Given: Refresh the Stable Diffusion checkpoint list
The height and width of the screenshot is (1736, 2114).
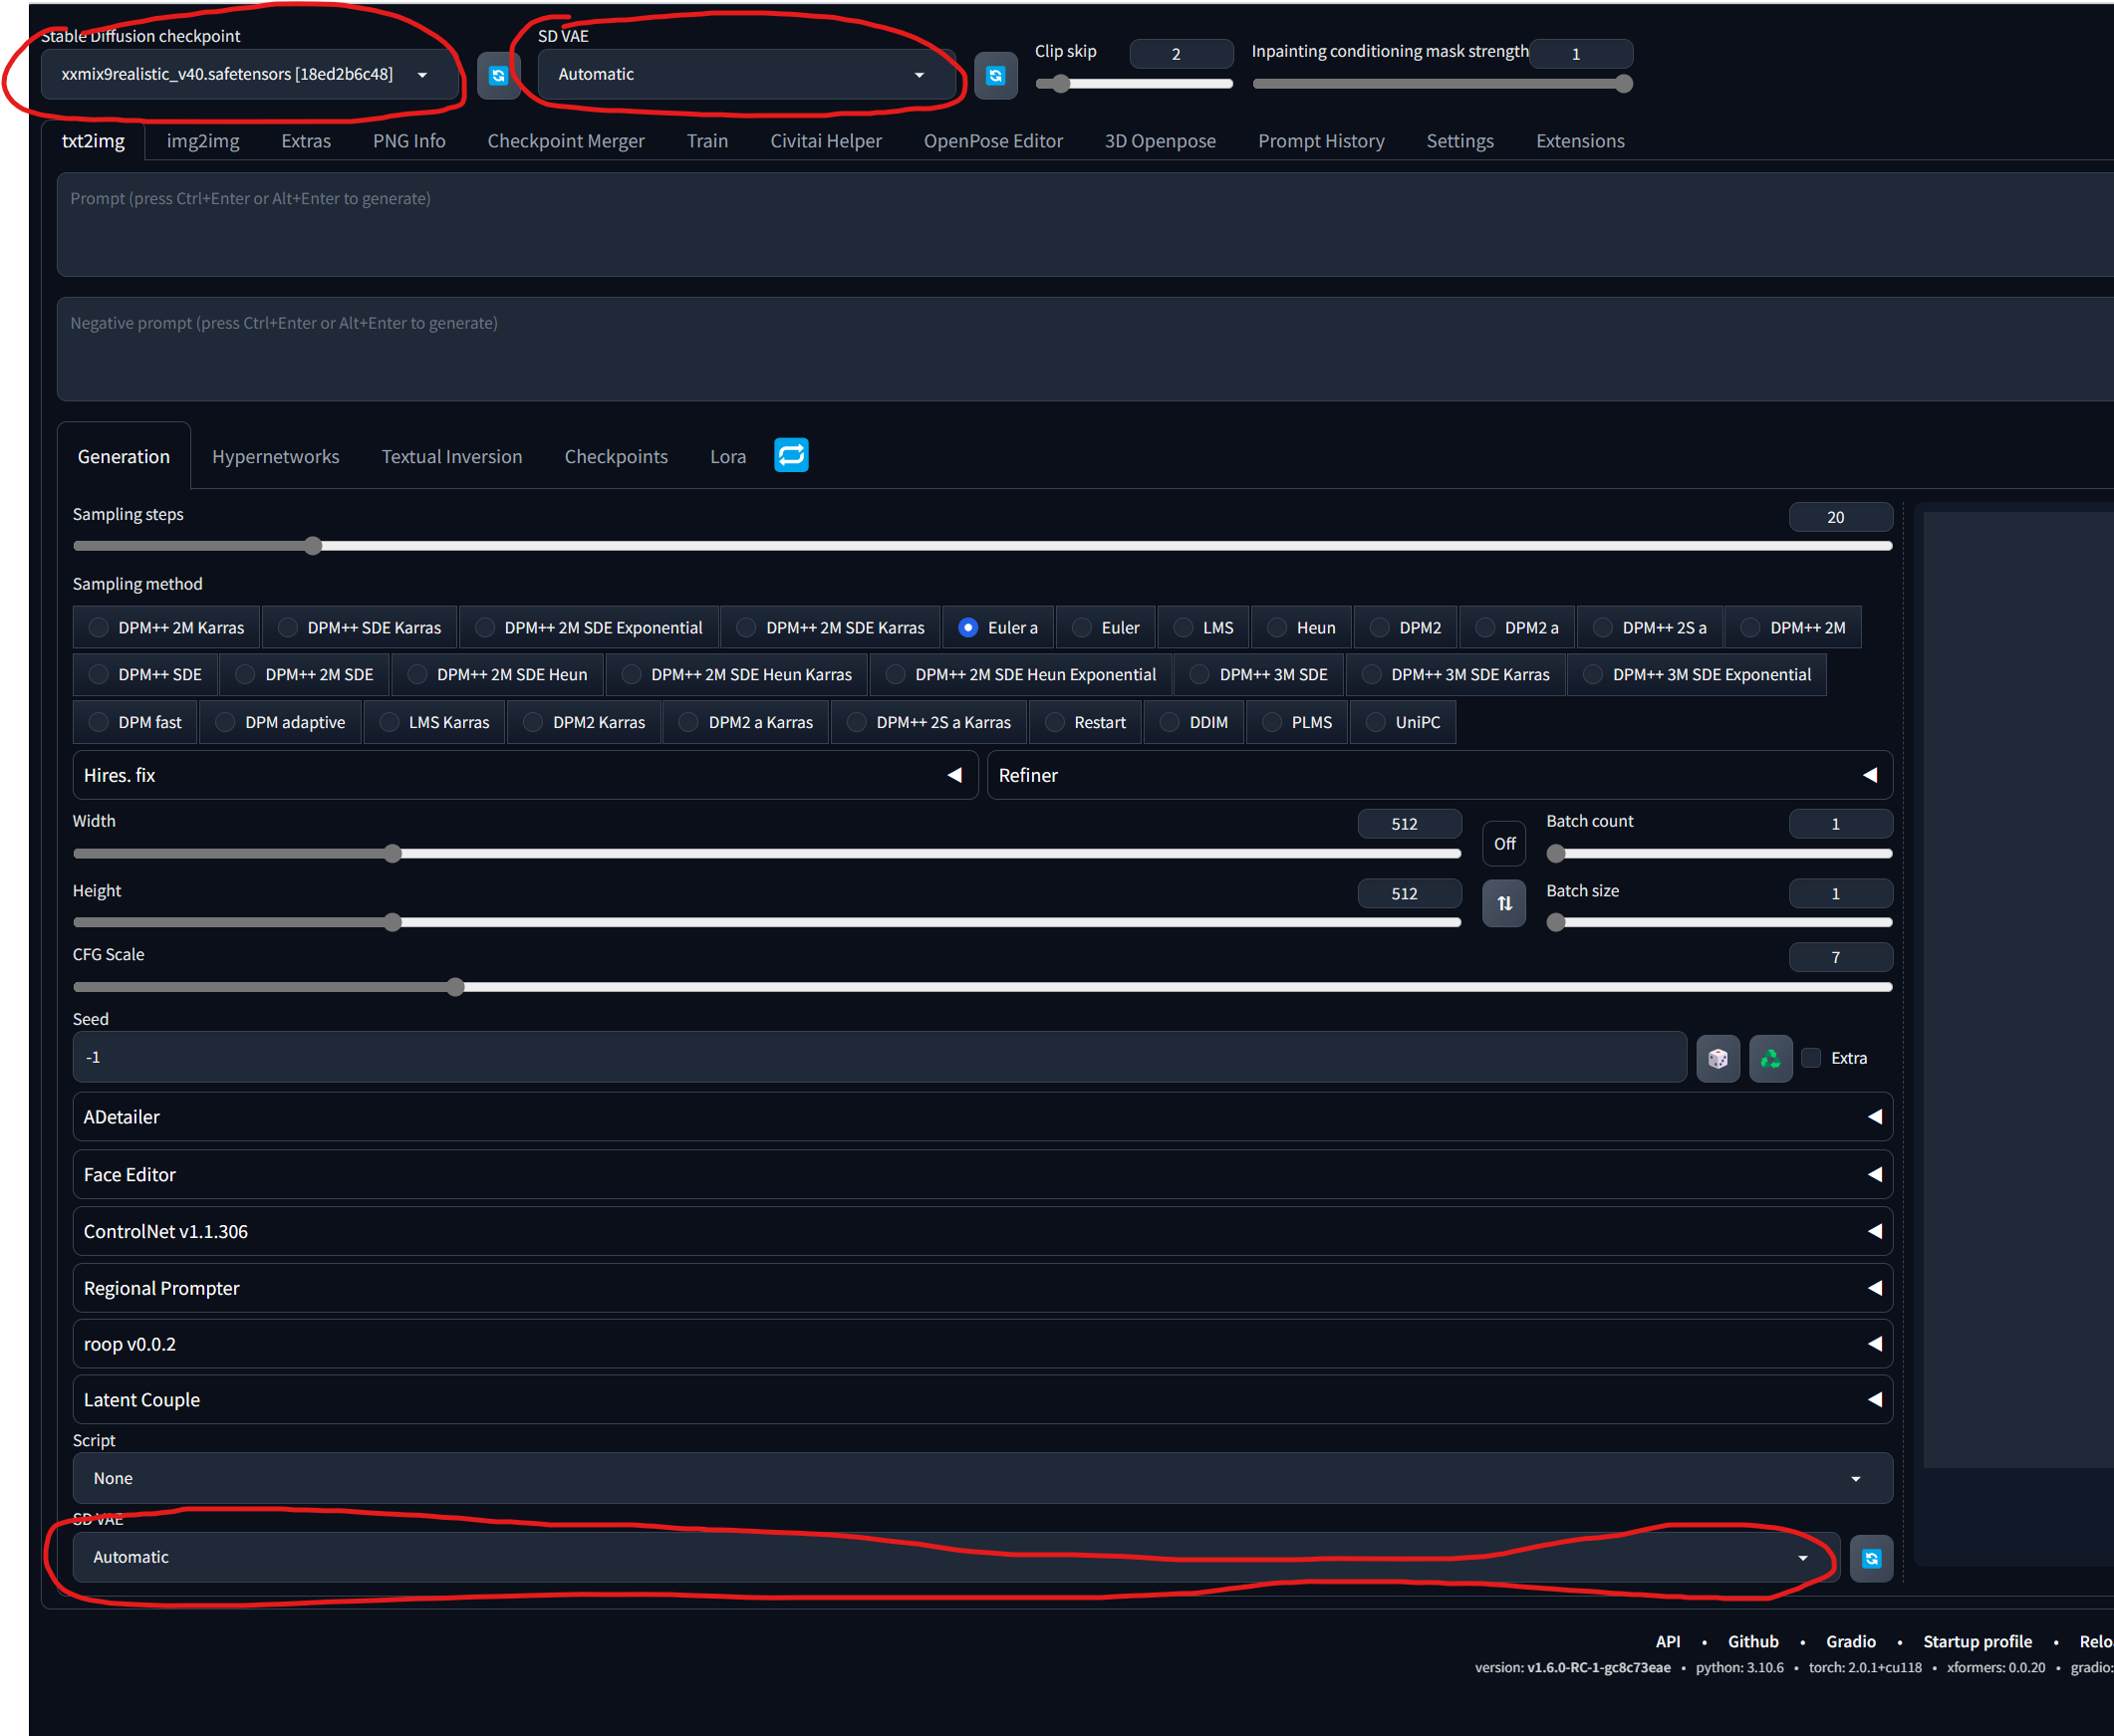Looking at the screenshot, I should (498, 75).
